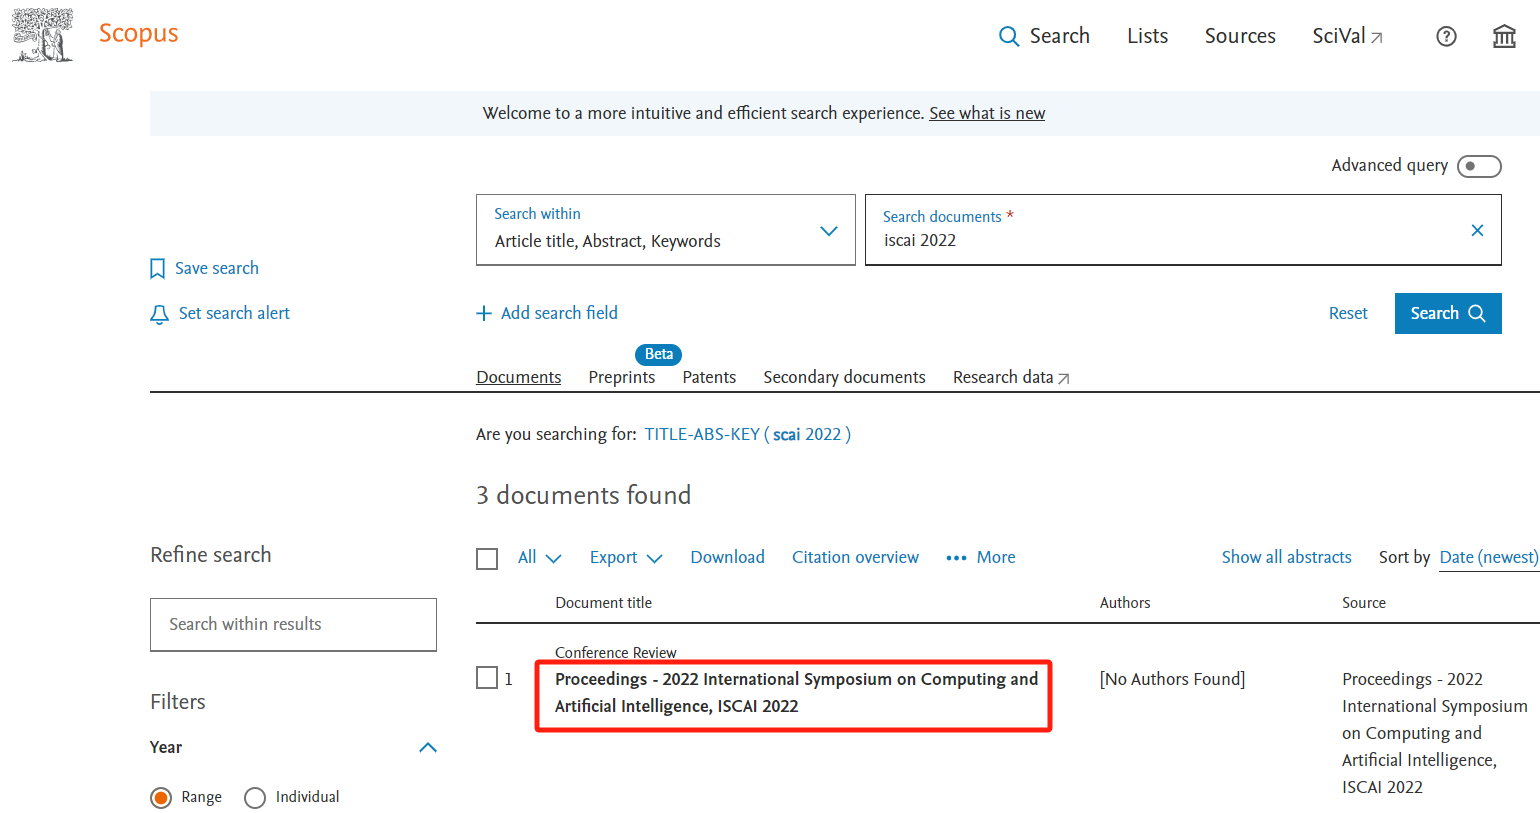1540x813 pixels.
Task: Click the Elsevier tree logo
Action: click(42, 35)
